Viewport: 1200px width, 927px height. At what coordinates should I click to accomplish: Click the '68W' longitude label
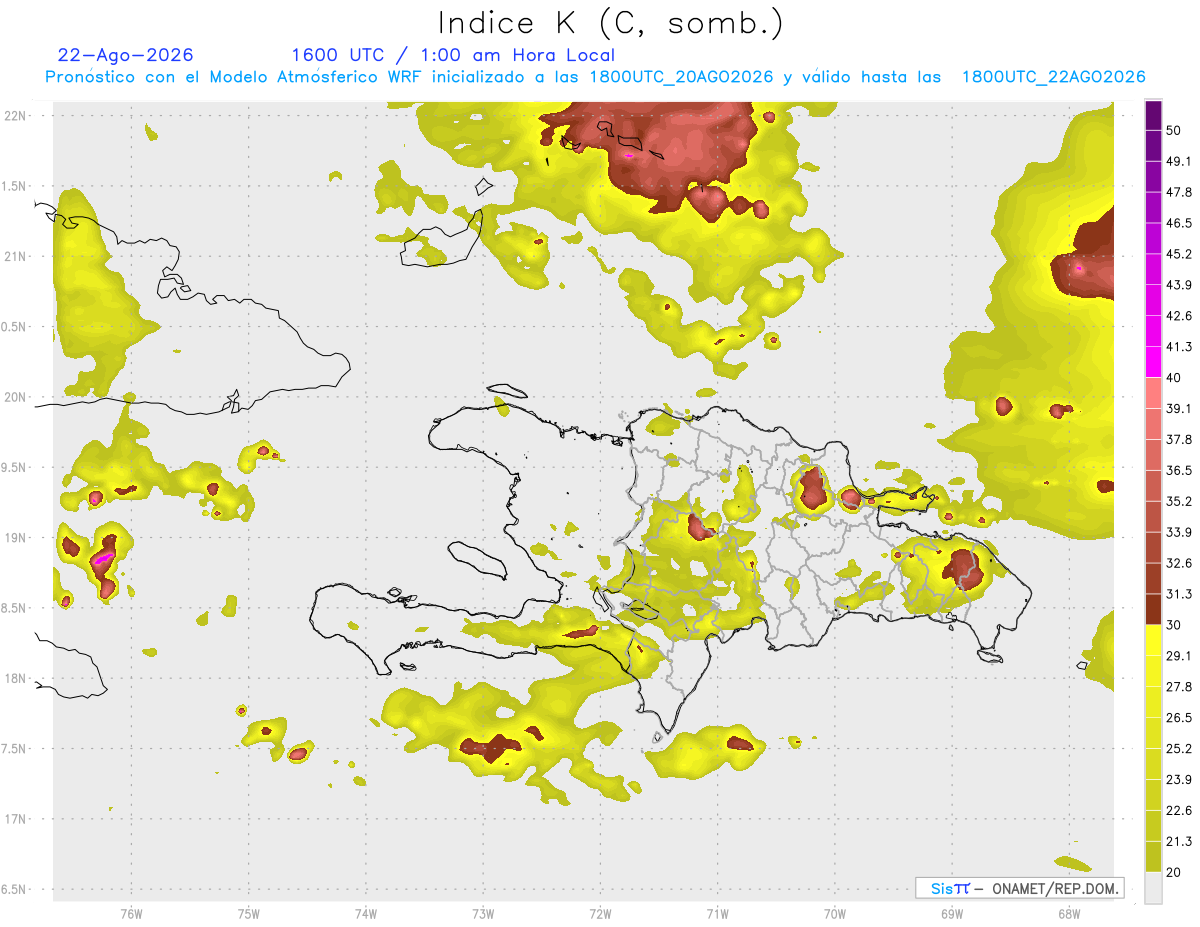tap(1069, 913)
